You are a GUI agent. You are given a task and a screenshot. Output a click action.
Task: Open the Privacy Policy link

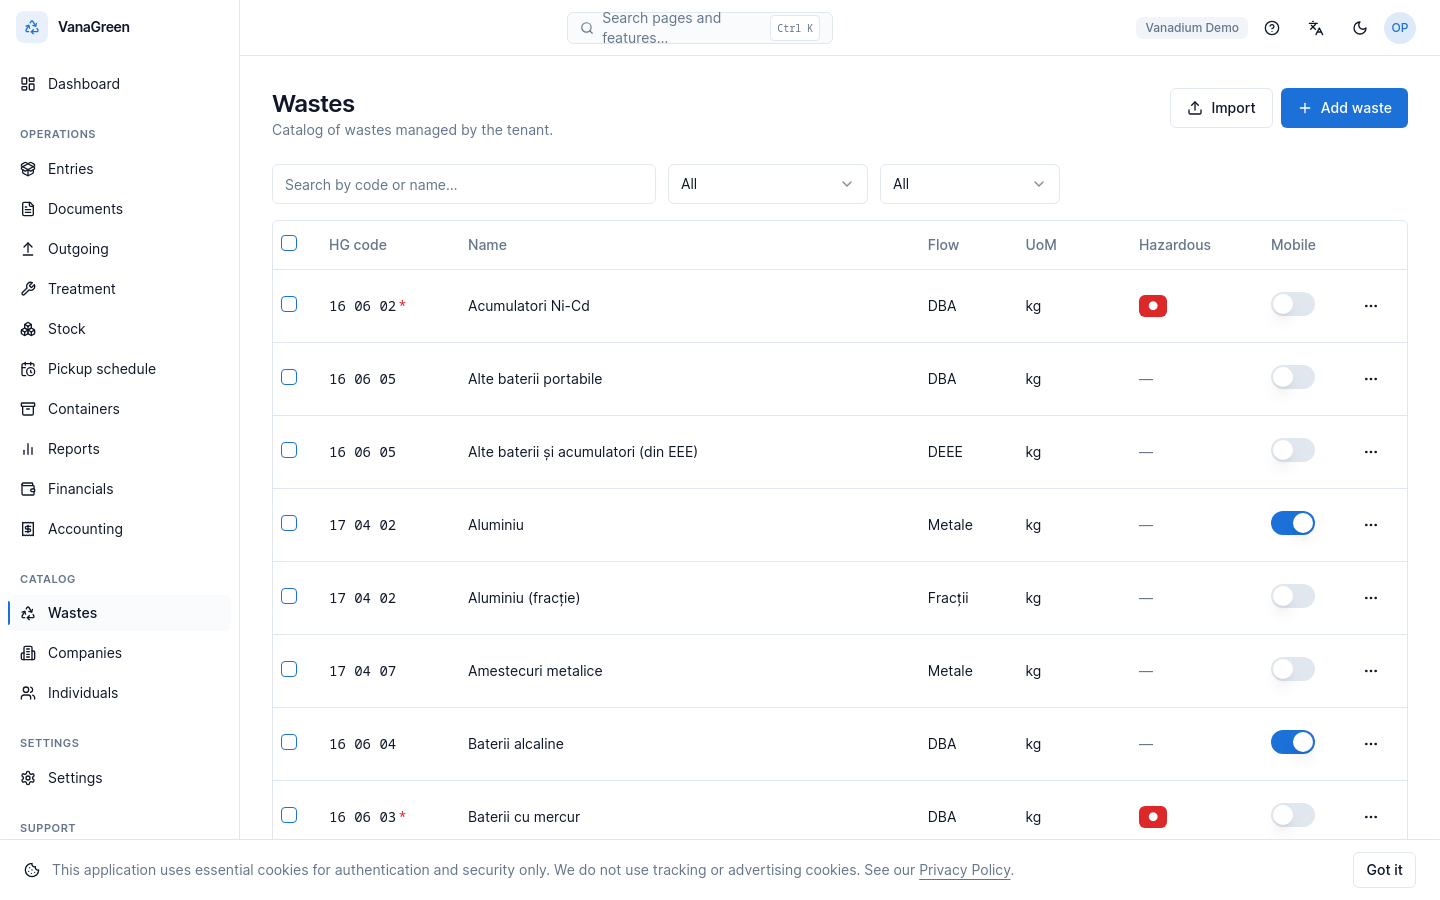pos(965,870)
